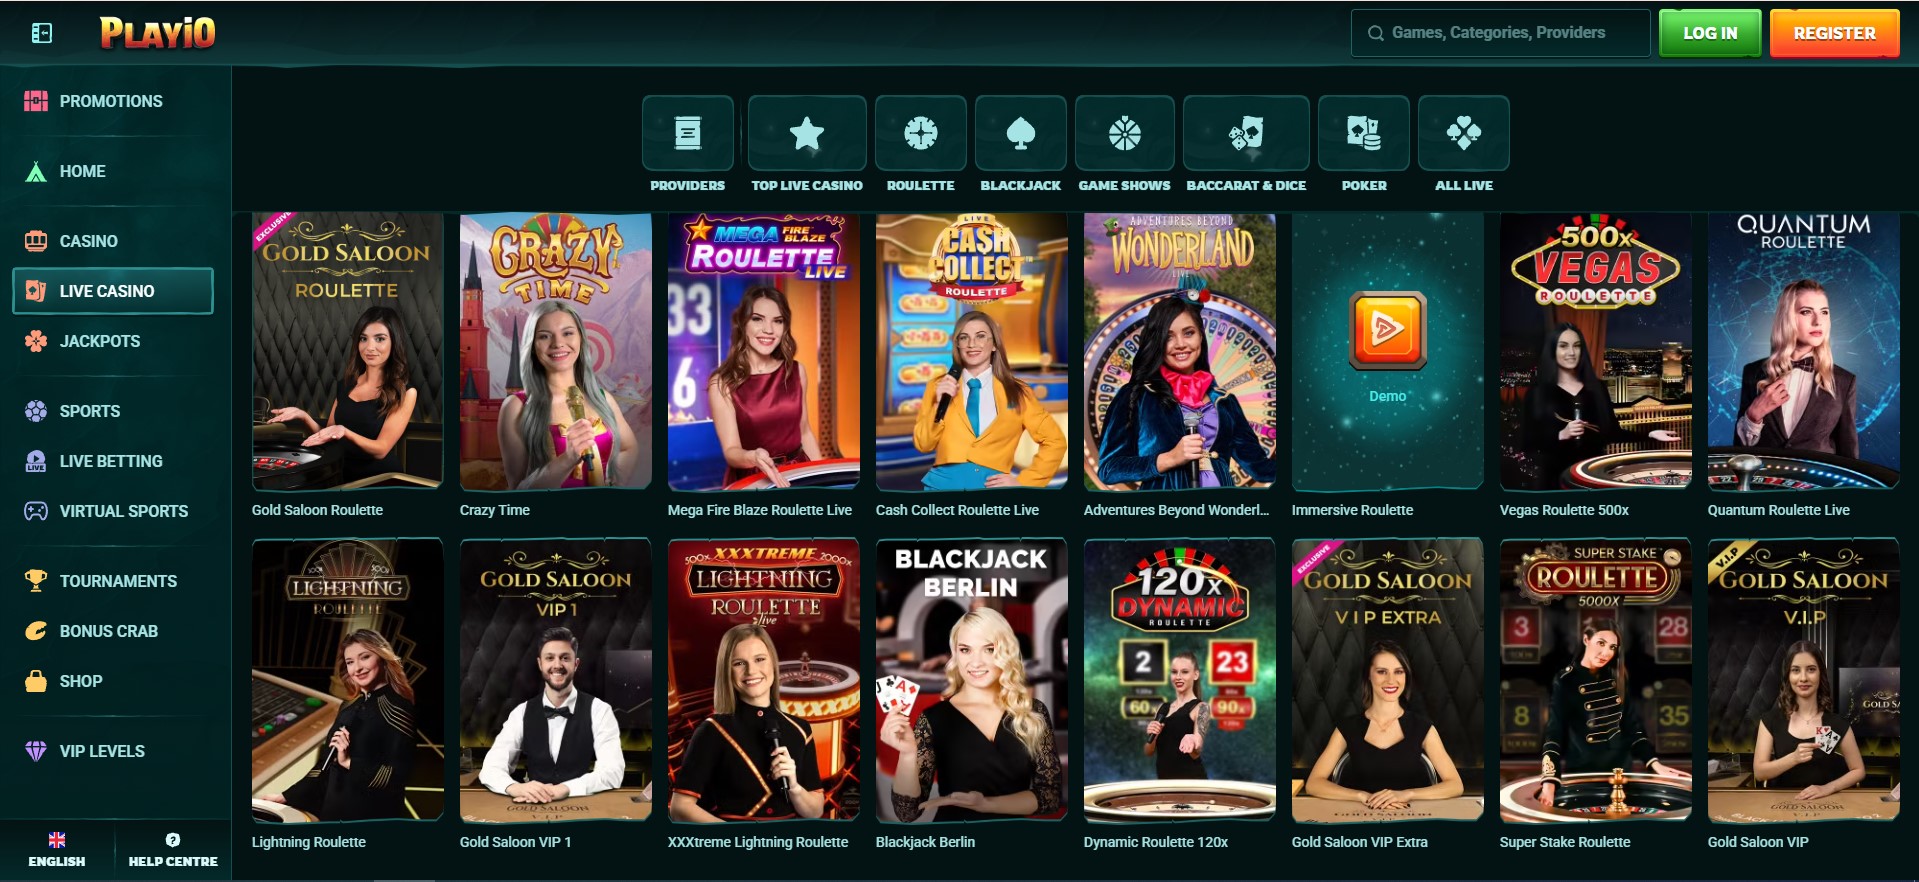Open the Crazy Time game thumbnail

555,350
